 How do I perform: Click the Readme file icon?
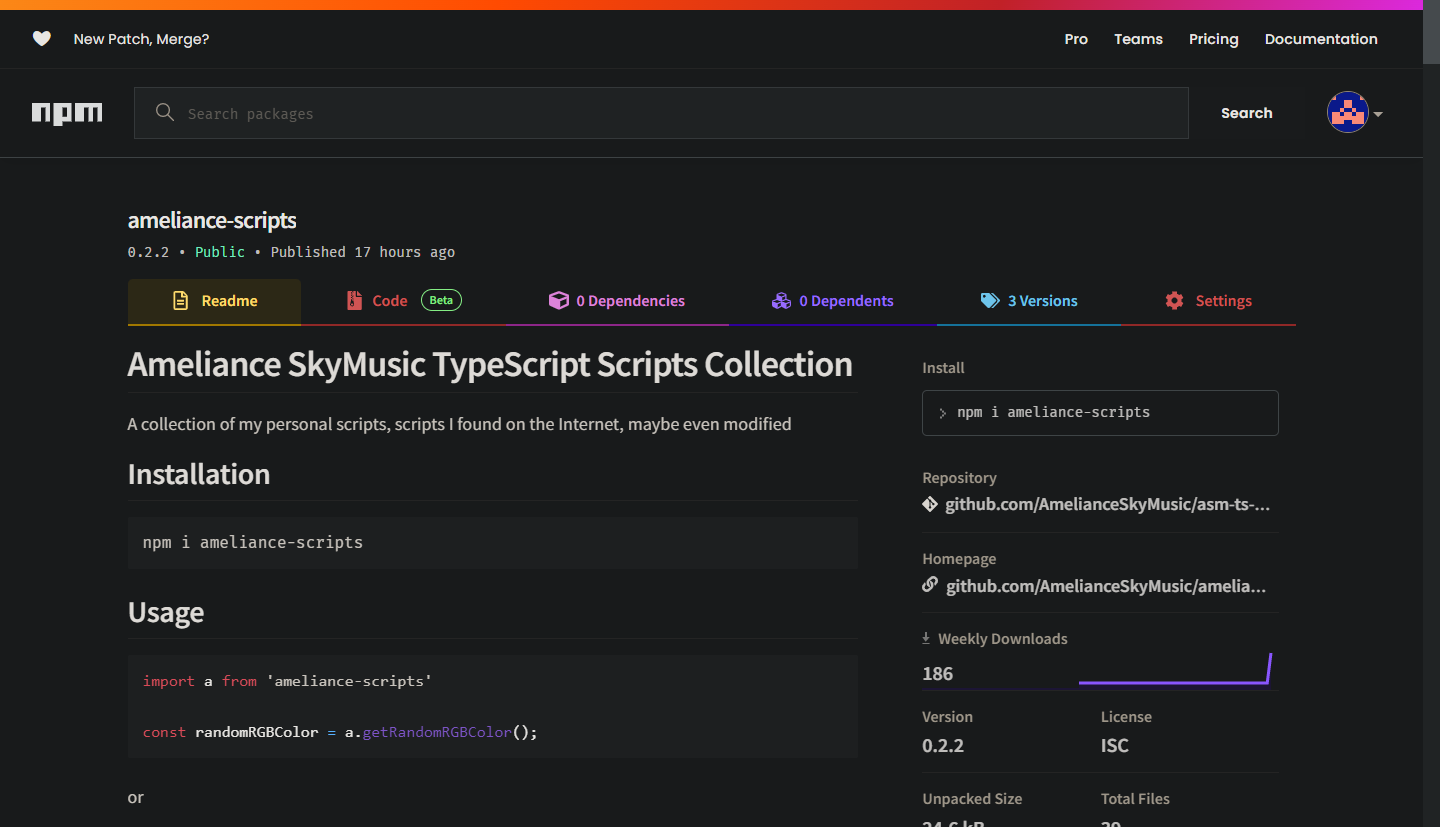181,301
